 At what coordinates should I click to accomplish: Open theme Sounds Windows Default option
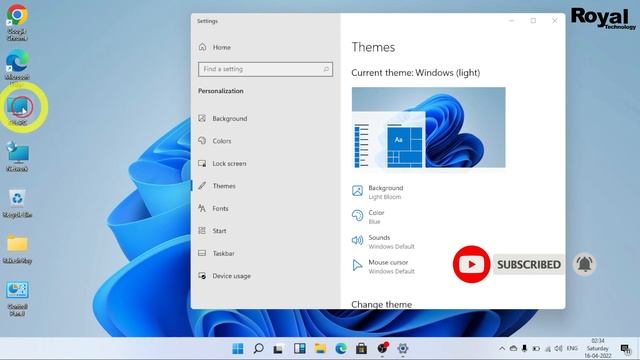pyautogui.click(x=383, y=242)
